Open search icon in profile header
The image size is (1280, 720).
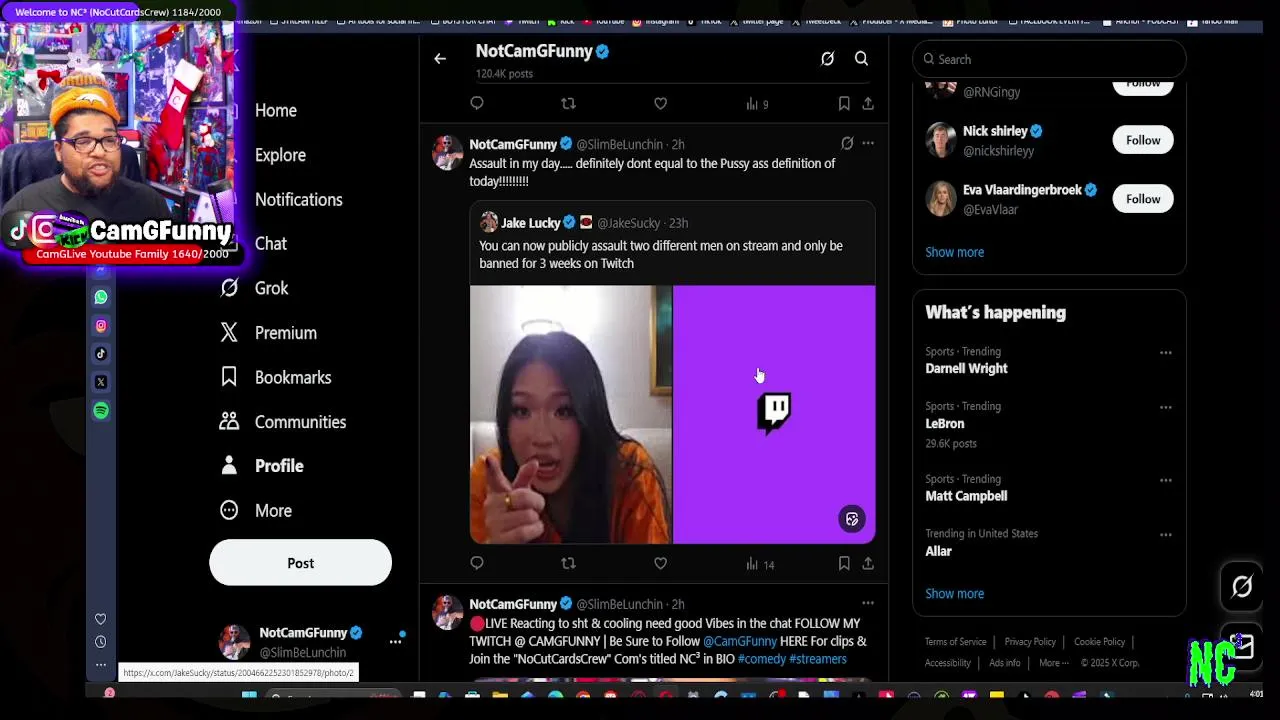(x=861, y=59)
